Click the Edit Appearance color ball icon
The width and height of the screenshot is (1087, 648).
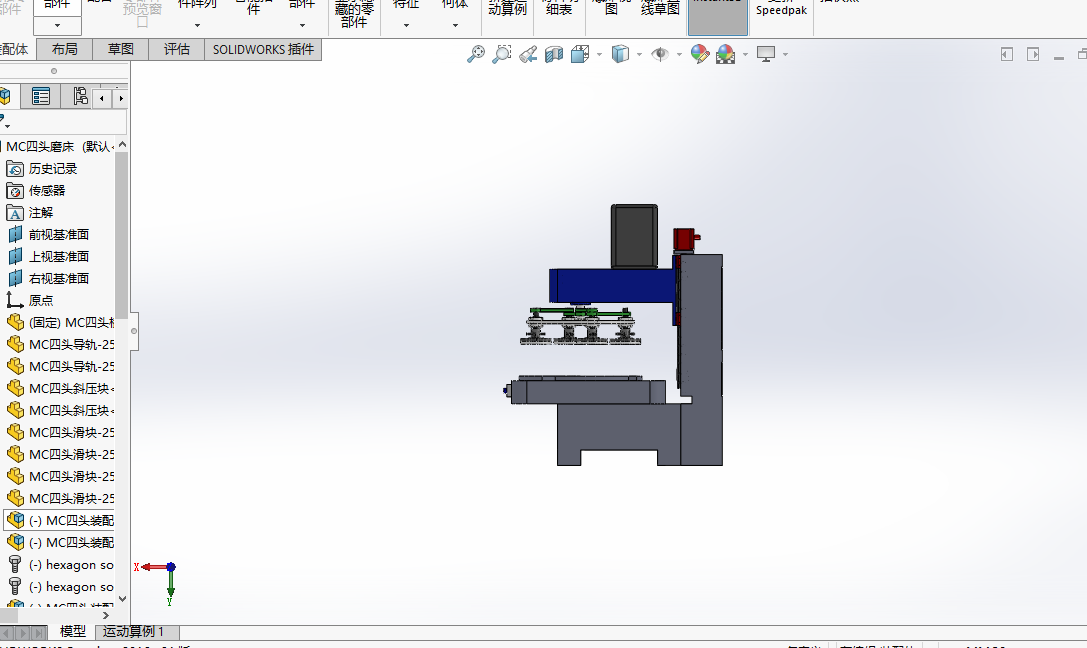point(700,54)
